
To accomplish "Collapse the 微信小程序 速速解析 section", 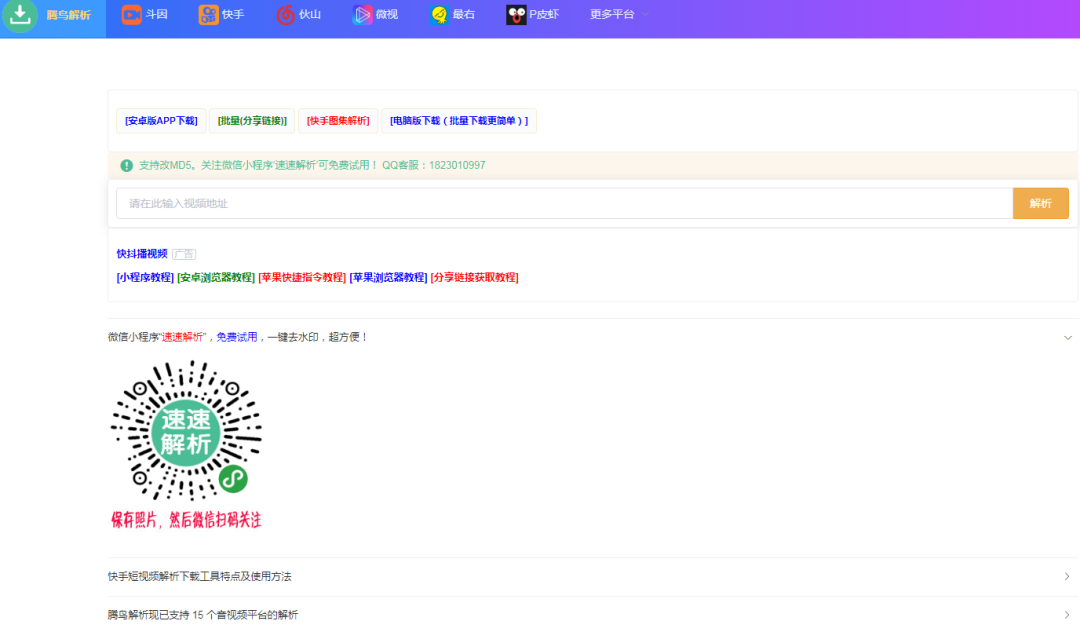I will [592, 337].
